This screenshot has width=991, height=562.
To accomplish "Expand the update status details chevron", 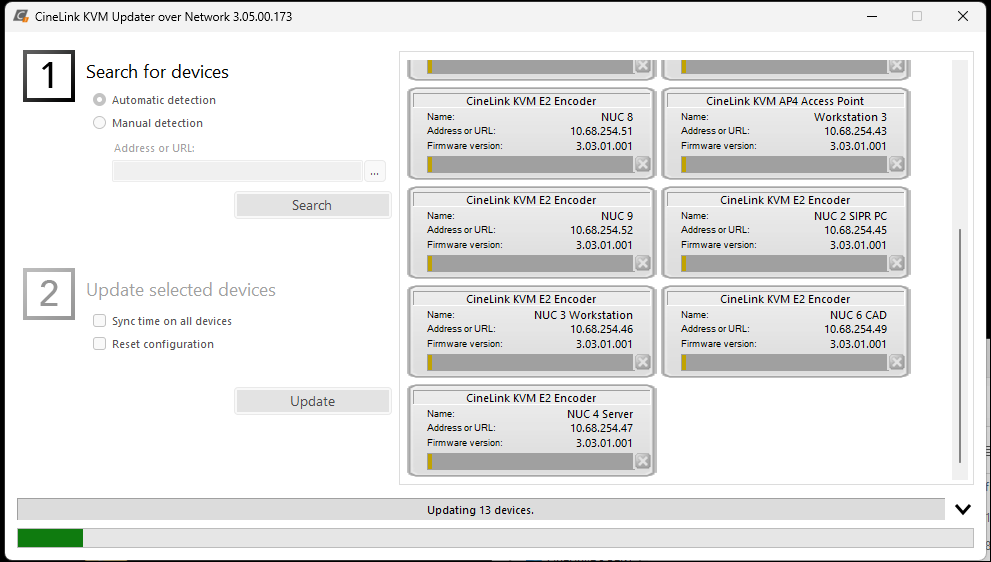I will coord(962,509).
